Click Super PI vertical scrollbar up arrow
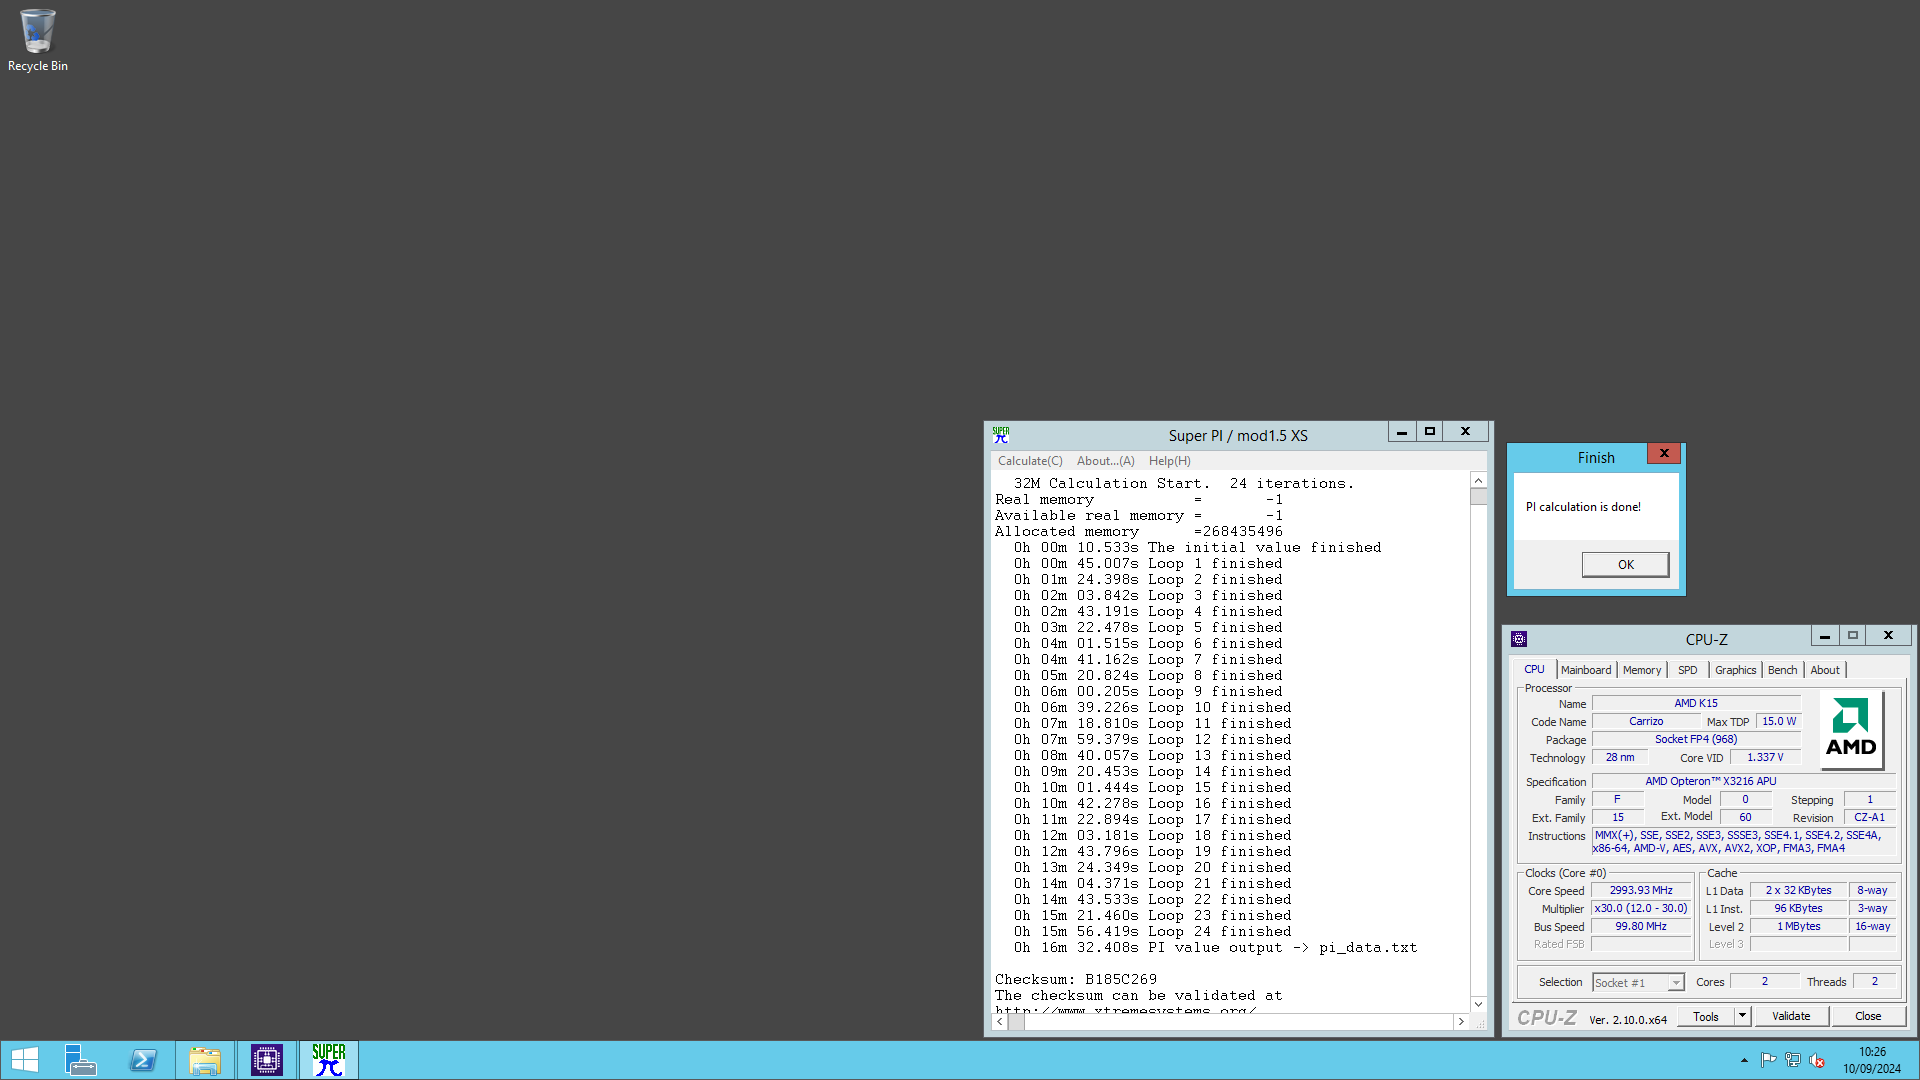 (x=1478, y=480)
